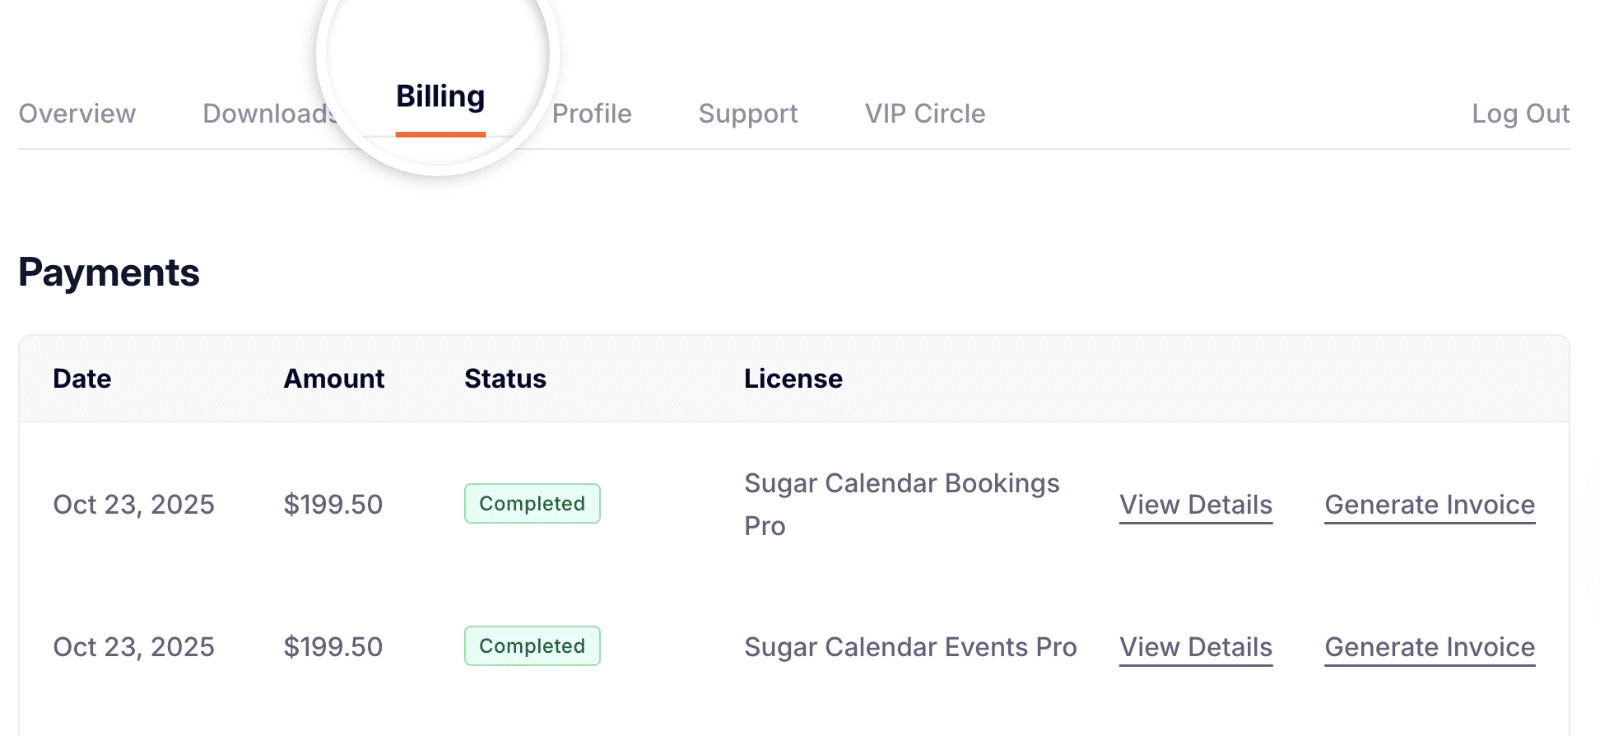The width and height of the screenshot is (1600, 736).
Task: Click the Completed badge for Events Pro
Action: (x=531, y=646)
